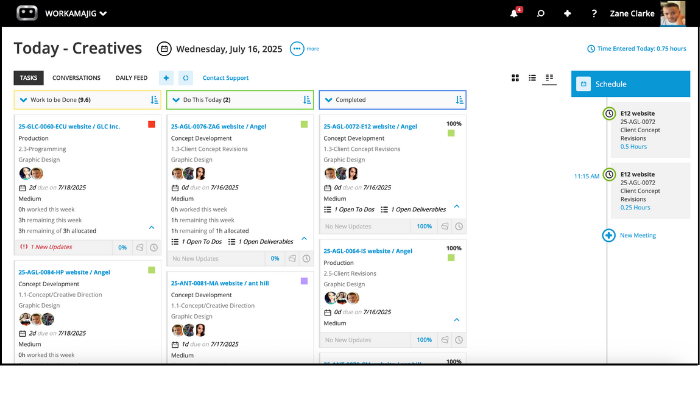Image resolution: width=700 pixels, height=405 pixels.
Task: Open 25-ANT-0081-MA website task link
Action: [x=220, y=283]
